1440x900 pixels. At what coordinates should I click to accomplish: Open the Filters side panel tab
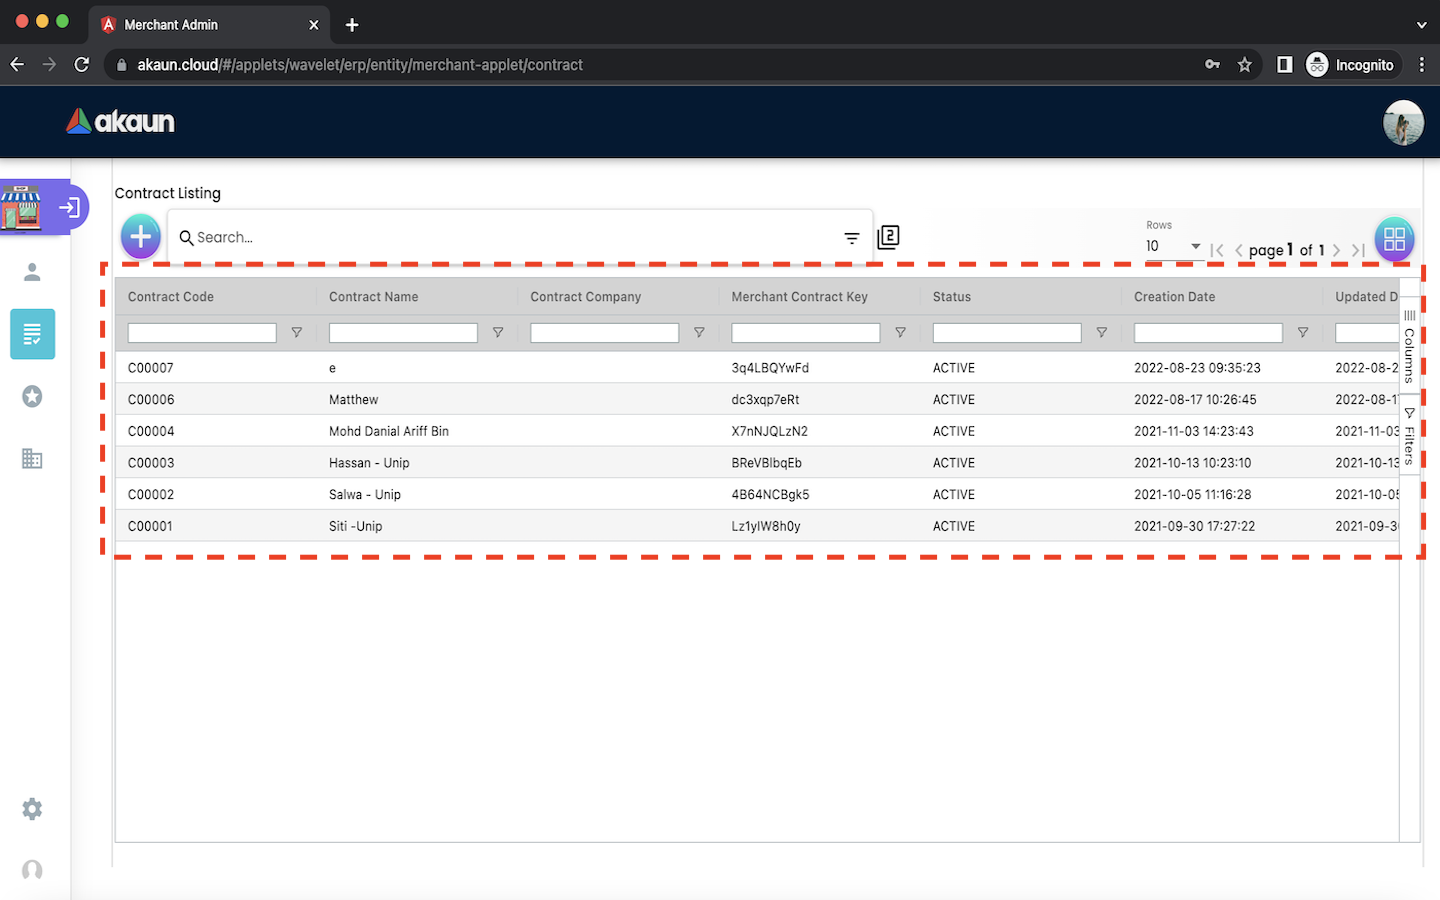coord(1409,436)
